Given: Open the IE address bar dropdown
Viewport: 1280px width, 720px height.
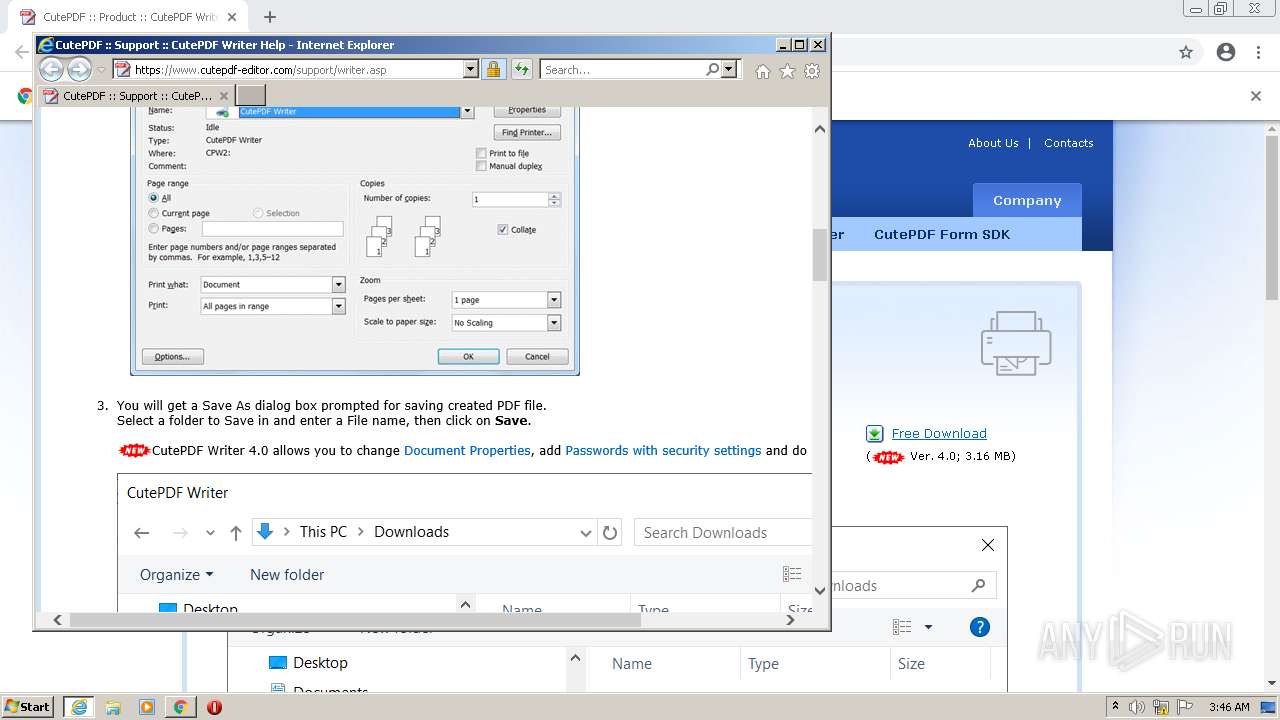Looking at the screenshot, I should pos(471,69).
